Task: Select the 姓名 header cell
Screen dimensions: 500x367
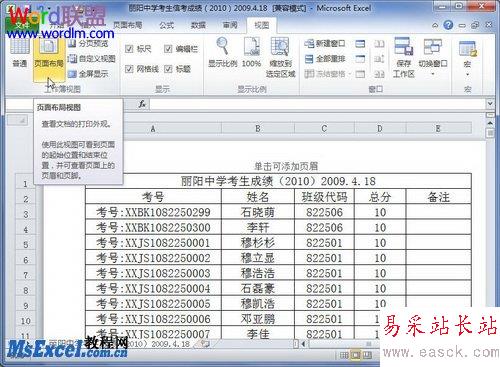Action: point(258,197)
